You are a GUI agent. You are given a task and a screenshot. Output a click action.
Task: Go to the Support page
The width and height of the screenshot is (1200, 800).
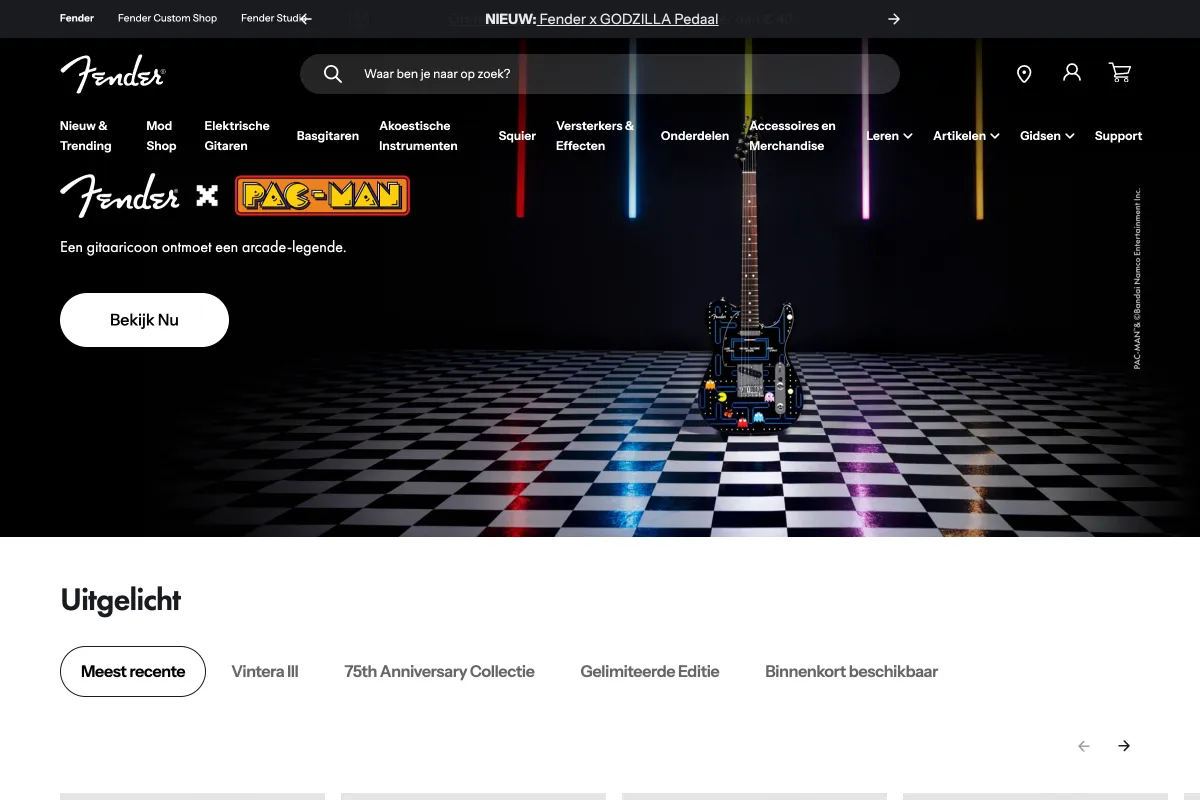[1118, 136]
